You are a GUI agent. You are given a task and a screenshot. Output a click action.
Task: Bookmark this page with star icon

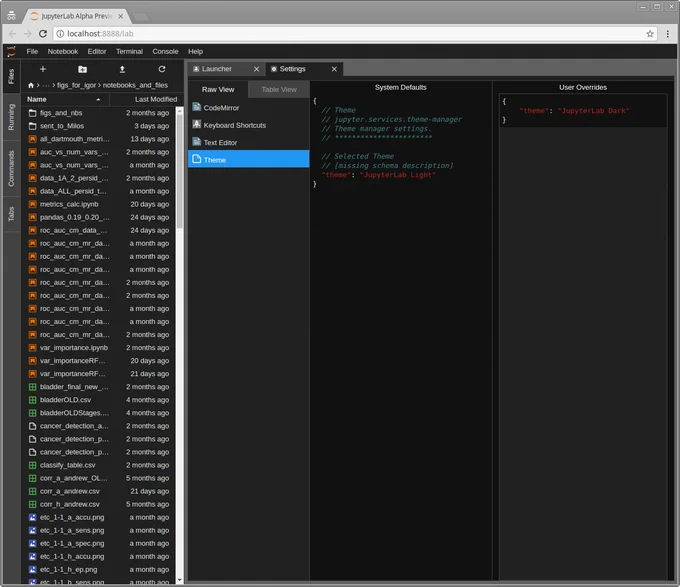650,34
